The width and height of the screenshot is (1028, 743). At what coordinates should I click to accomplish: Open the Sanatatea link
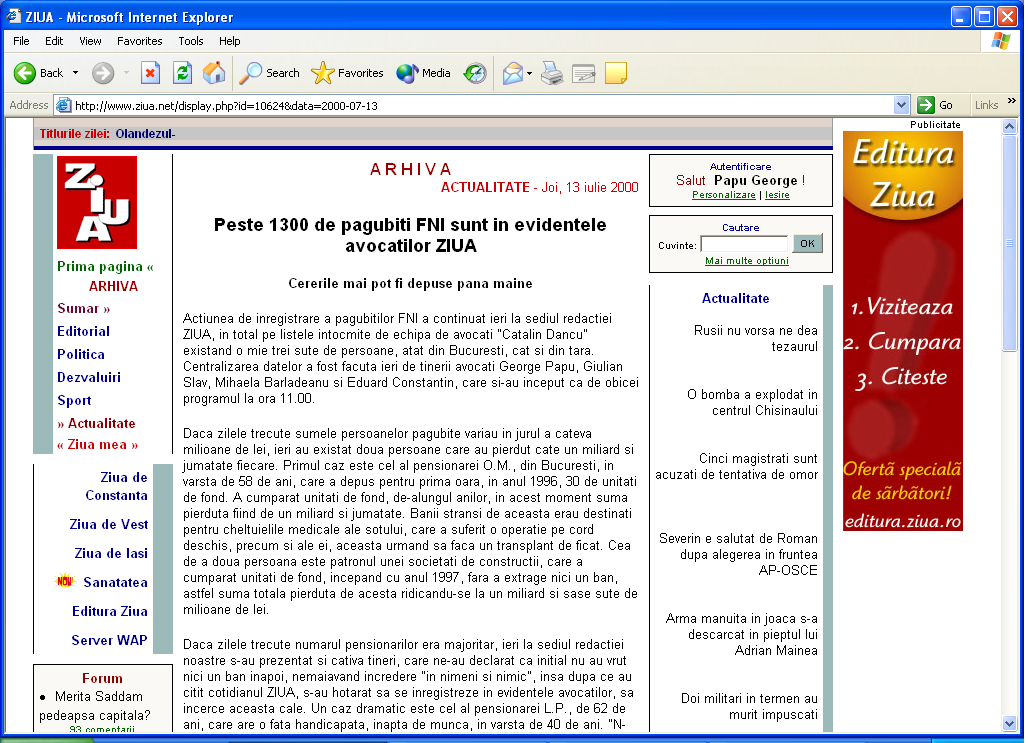click(115, 582)
